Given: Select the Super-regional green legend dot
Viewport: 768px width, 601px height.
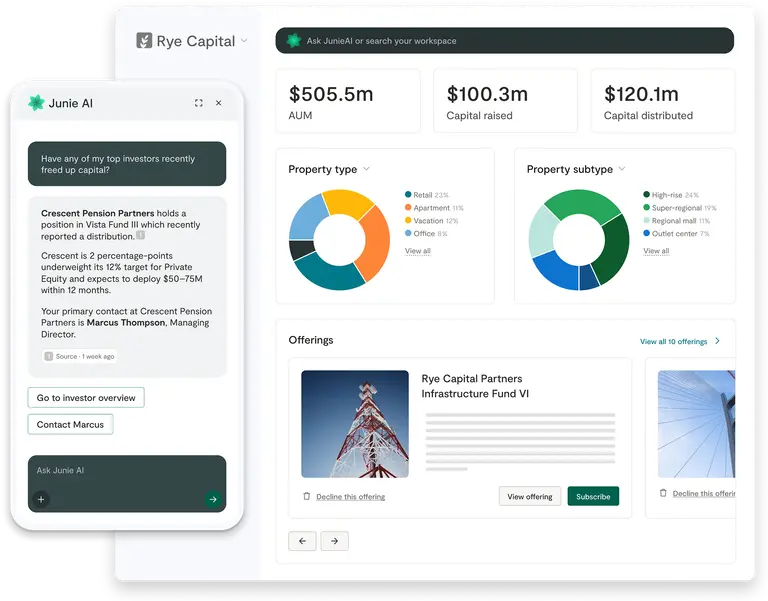Looking at the screenshot, I should pyautogui.click(x=647, y=207).
